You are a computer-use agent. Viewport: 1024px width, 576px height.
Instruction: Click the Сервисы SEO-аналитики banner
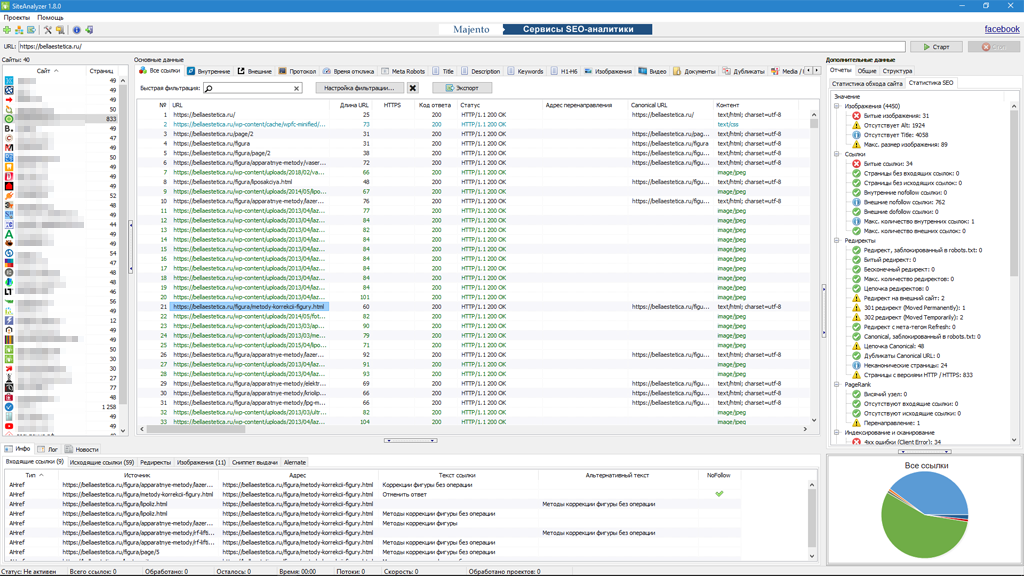(x=578, y=29)
